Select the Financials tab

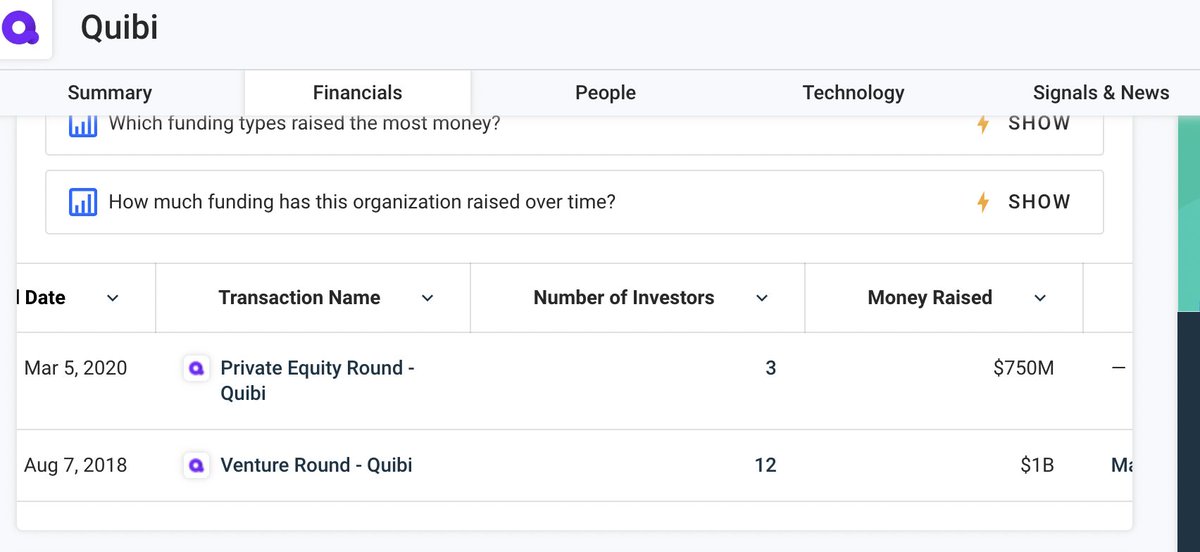[x=357, y=93]
